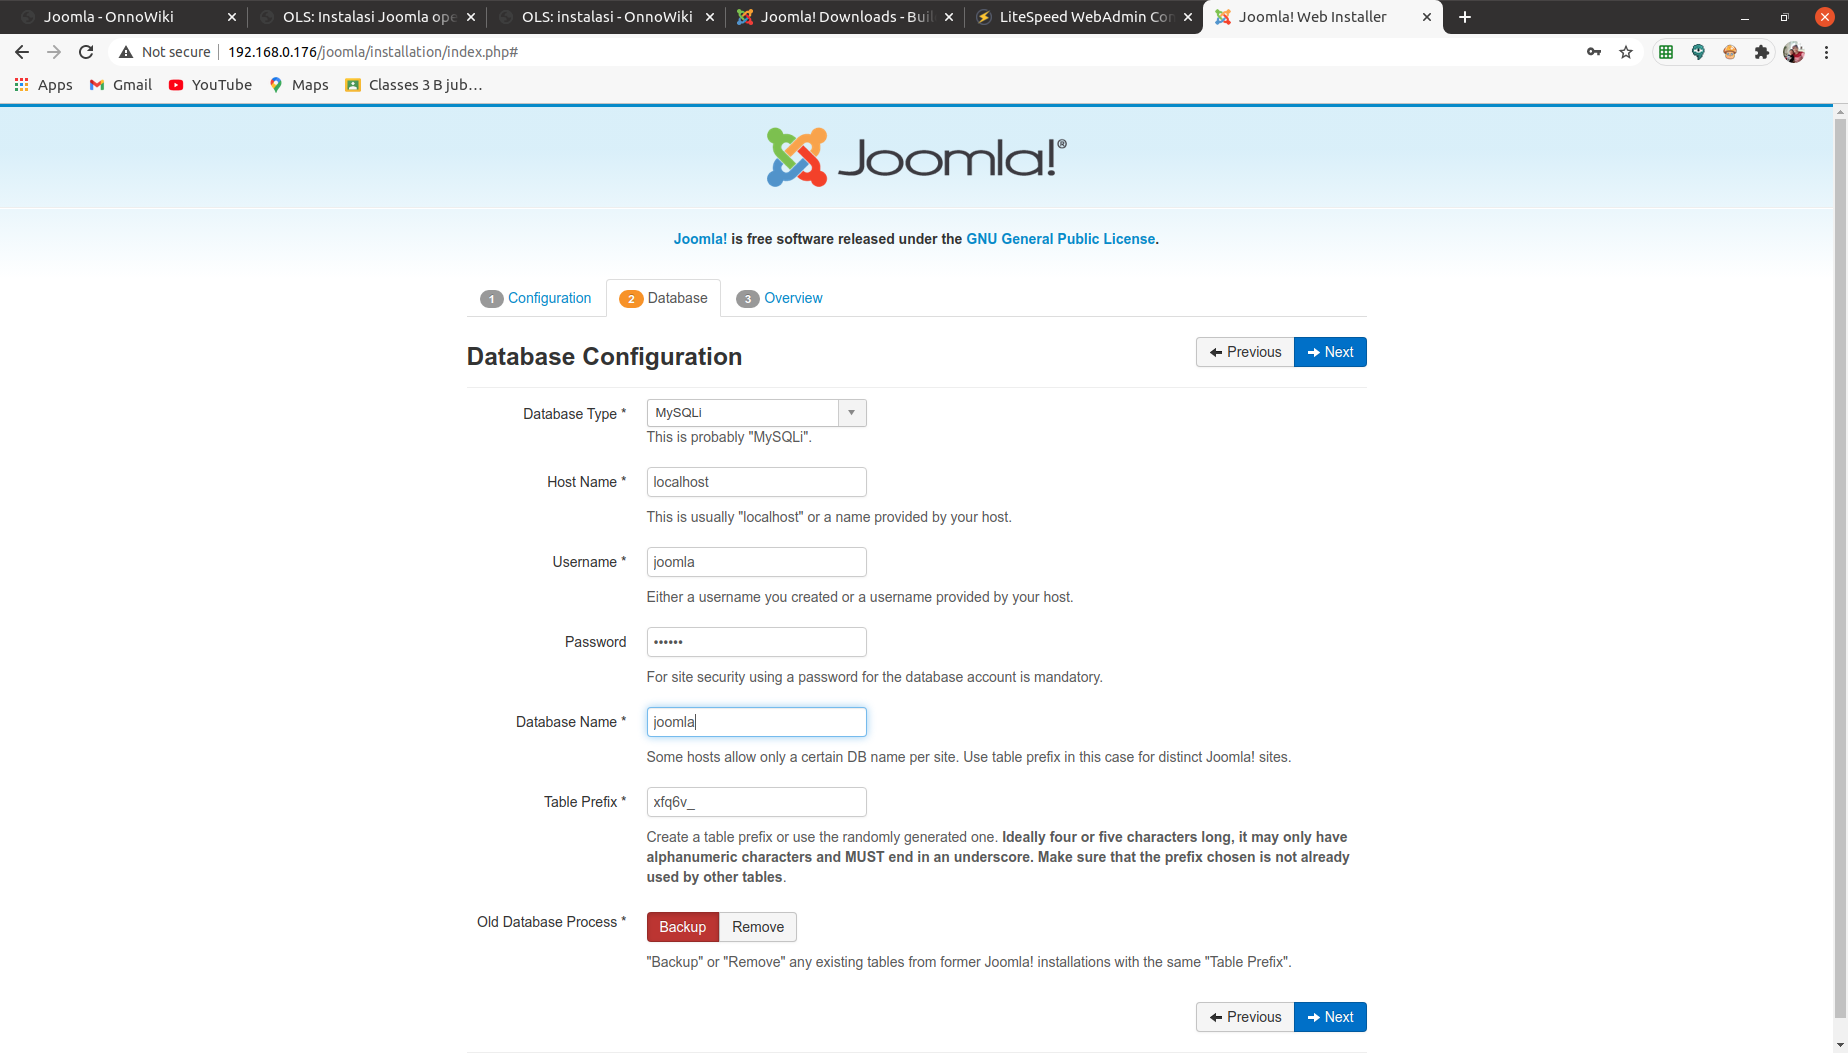Image resolution: width=1848 pixels, height=1053 pixels.
Task: Open the Configuration step tab
Action: (x=536, y=298)
